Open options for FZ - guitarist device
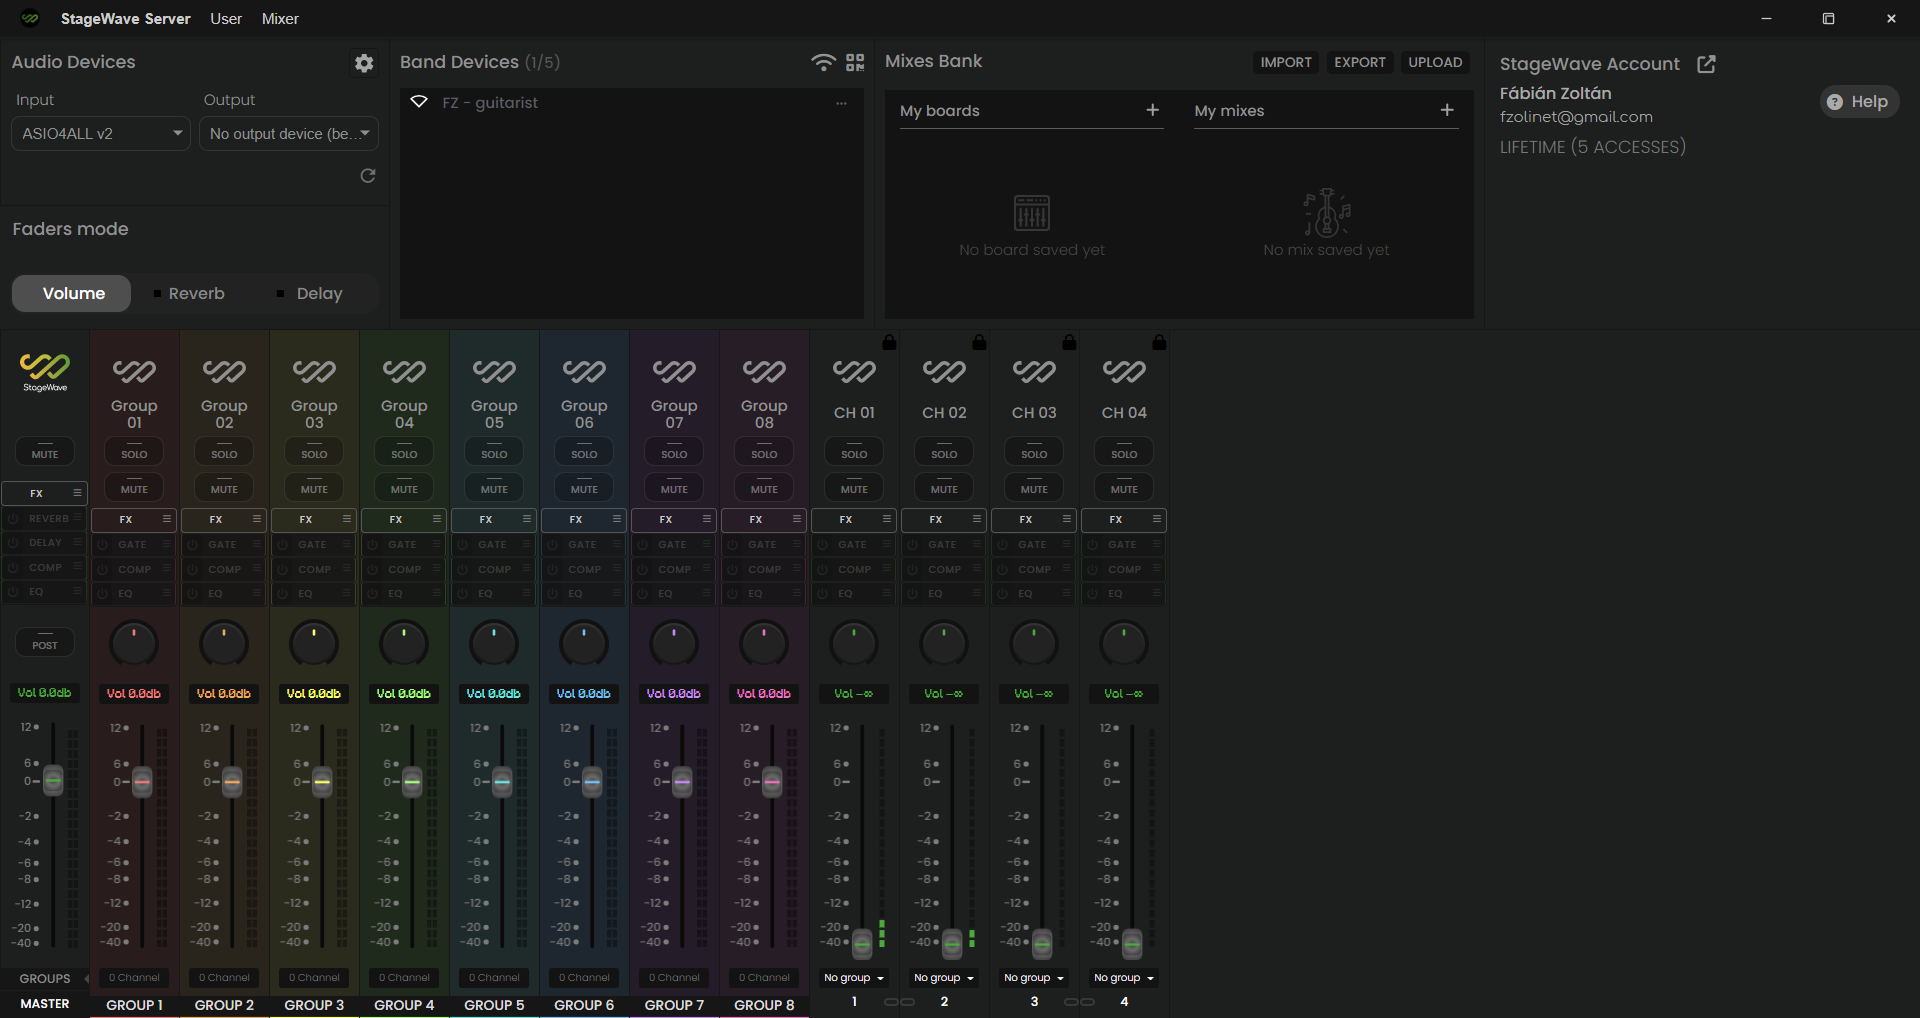1920x1018 pixels. (841, 103)
